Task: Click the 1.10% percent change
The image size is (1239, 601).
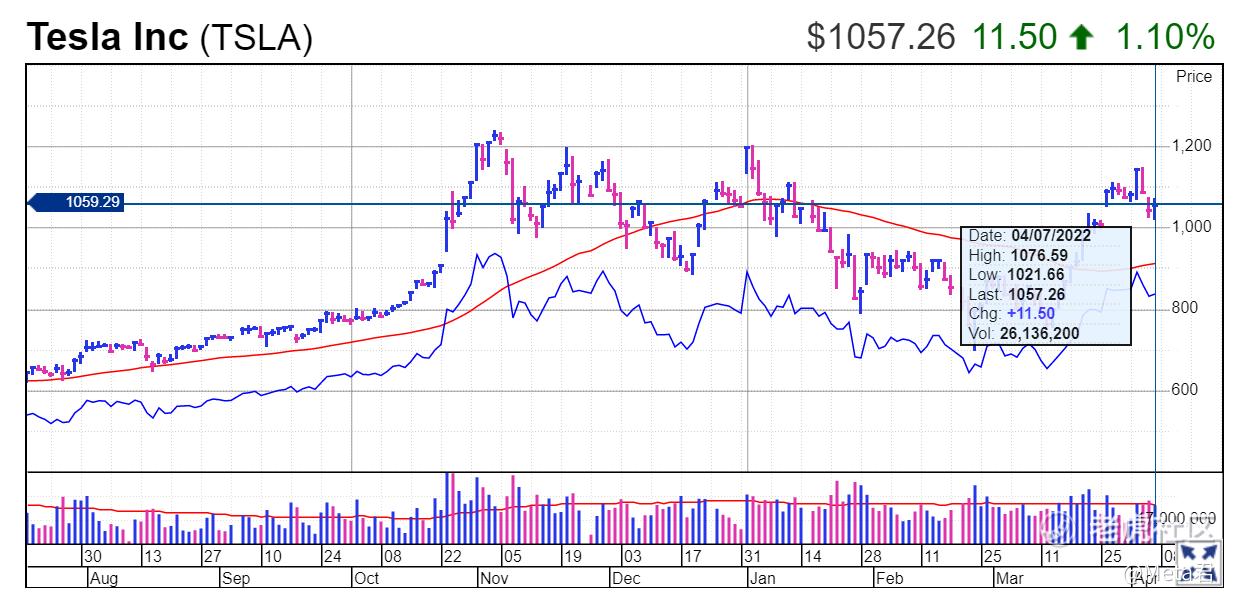Action: point(1164,37)
